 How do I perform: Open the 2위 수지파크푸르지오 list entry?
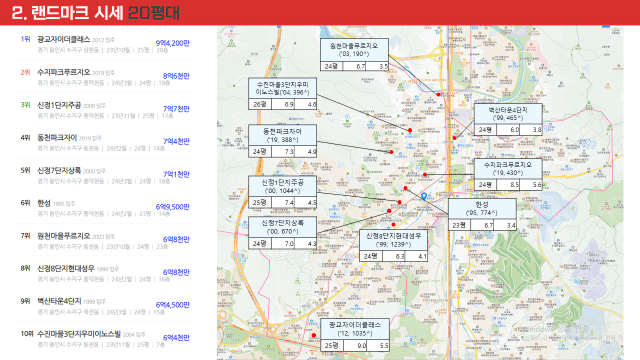tap(105, 77)
